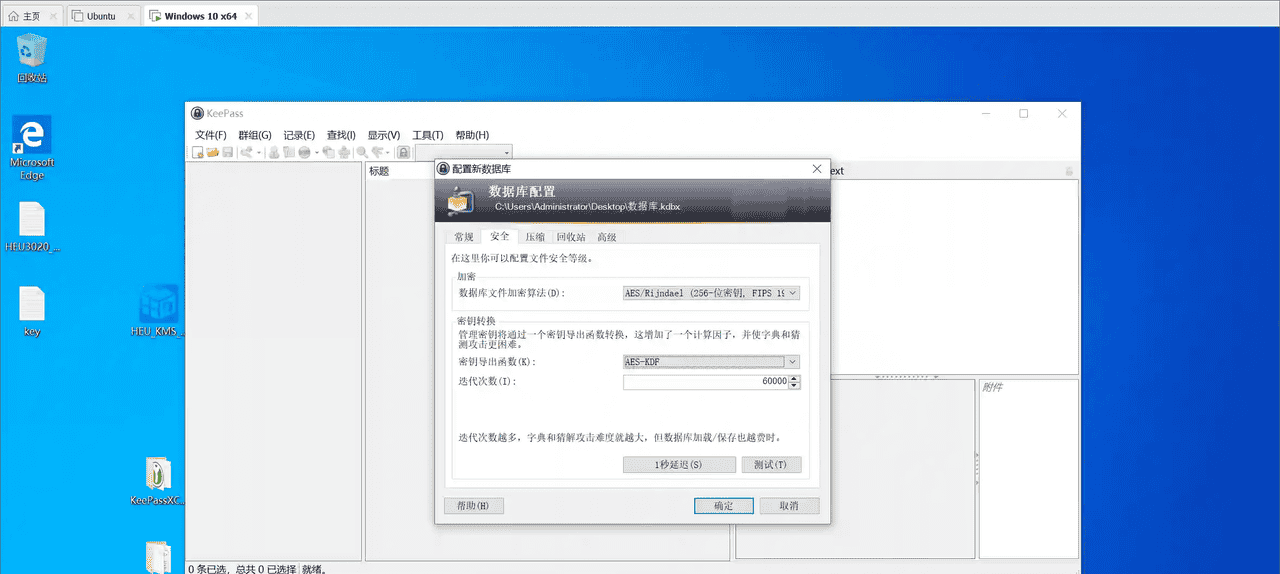Screen dimensions: 1280x574
Task: Click the 1秒延迟(S) button
Action: tap(679, 465)
